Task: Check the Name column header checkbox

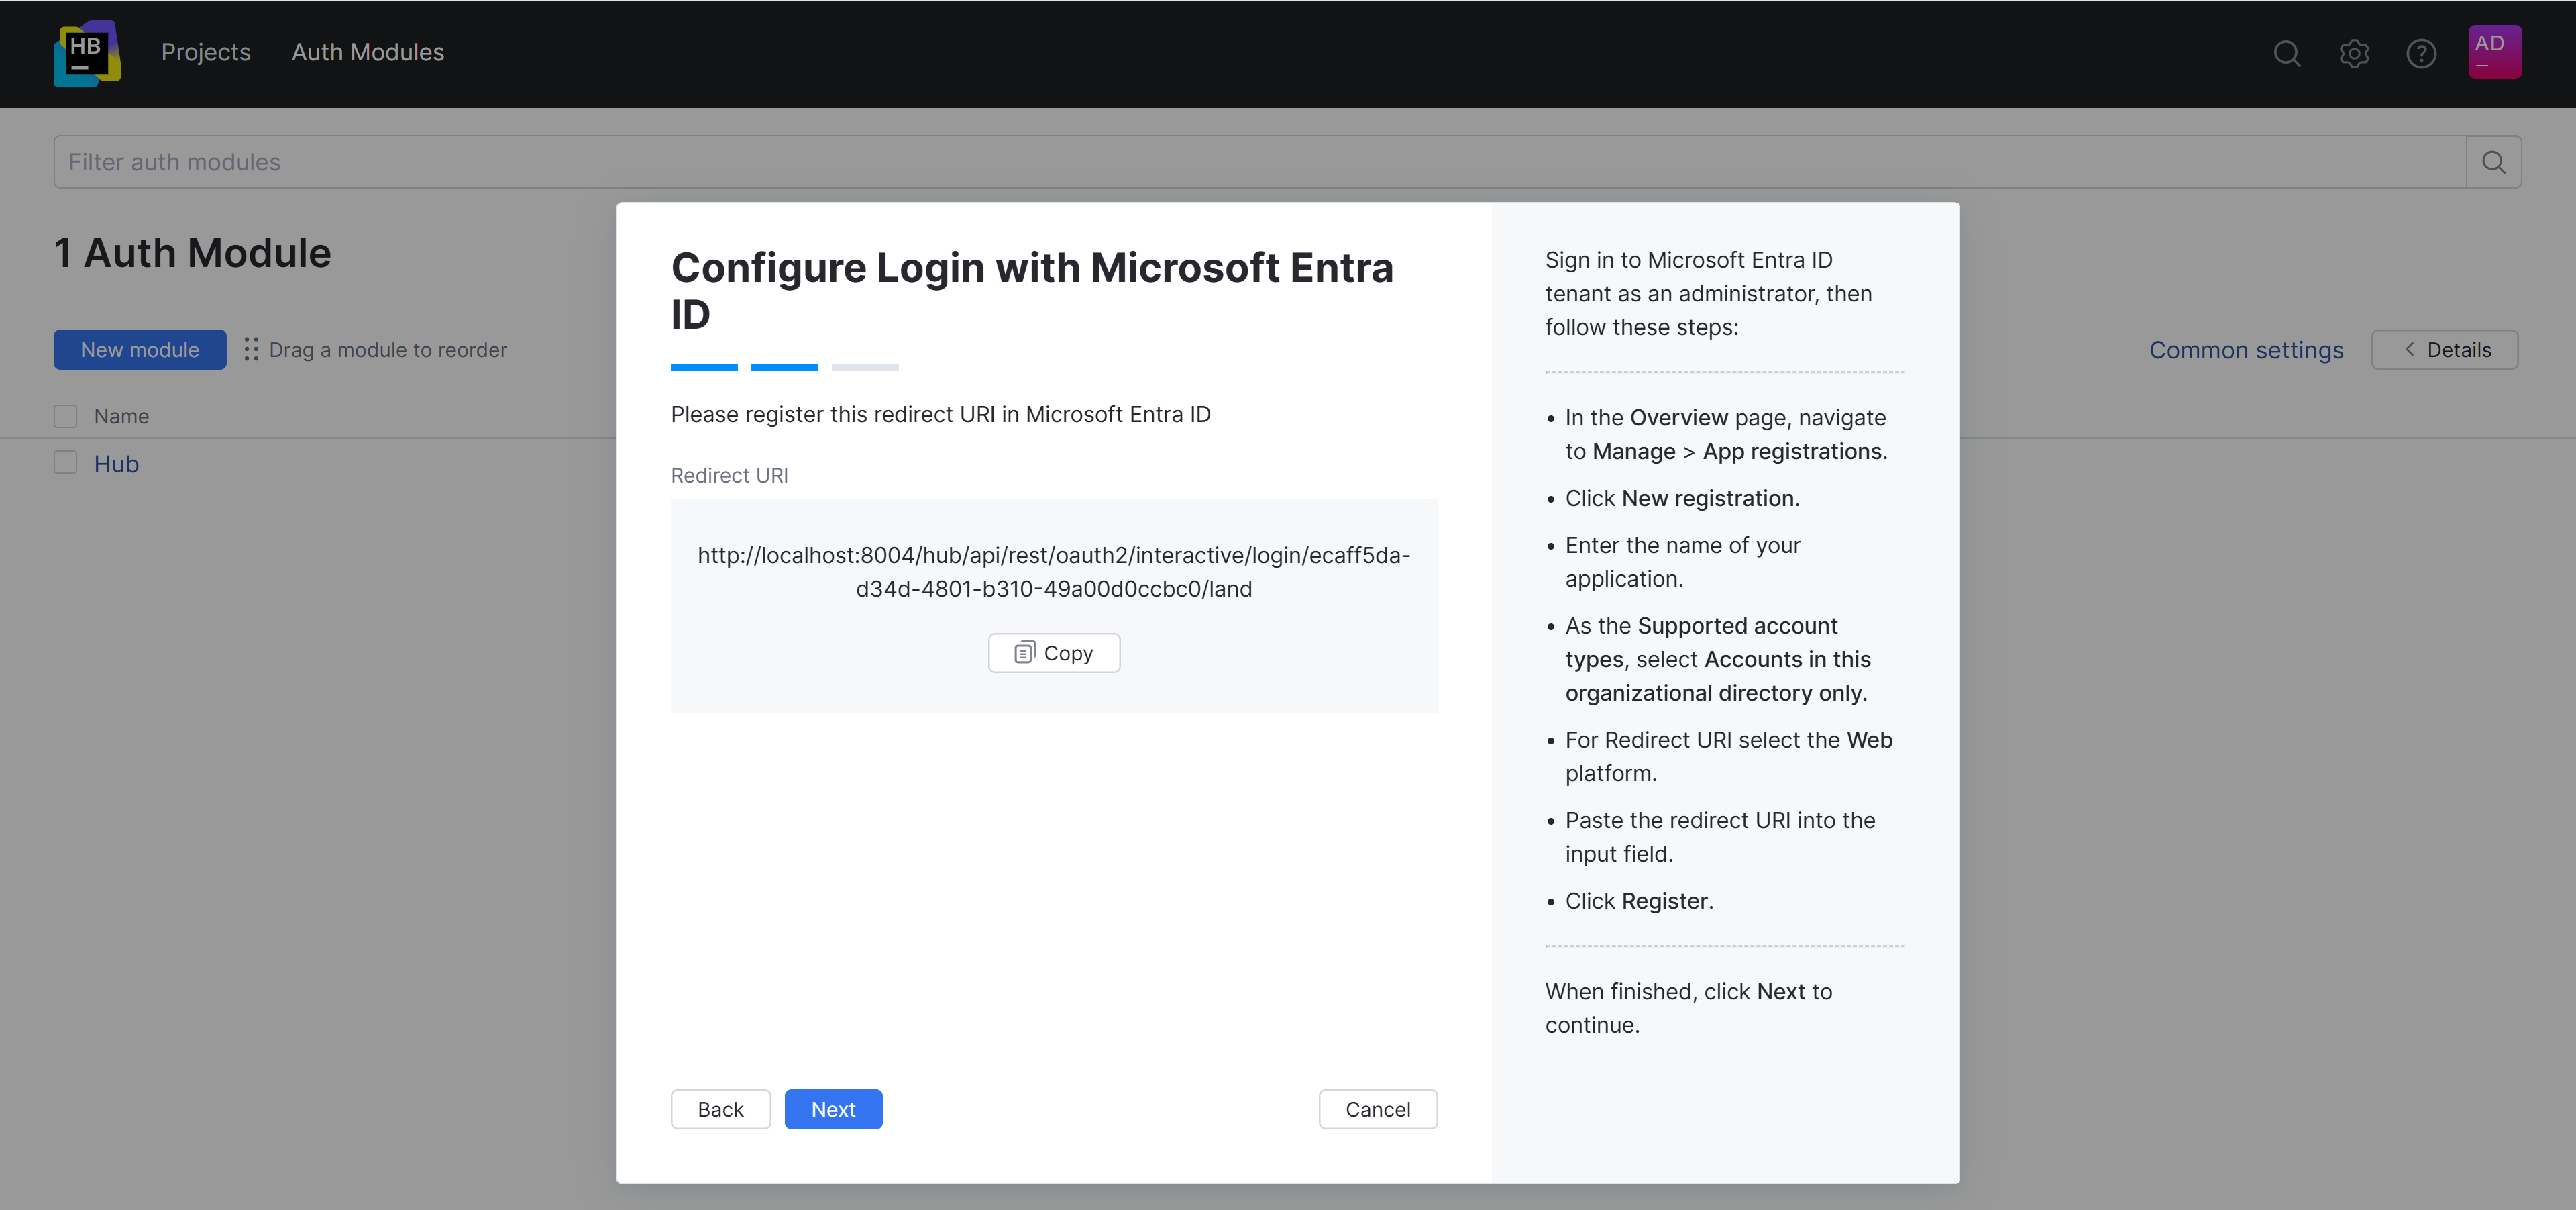Action: [65, 415]
